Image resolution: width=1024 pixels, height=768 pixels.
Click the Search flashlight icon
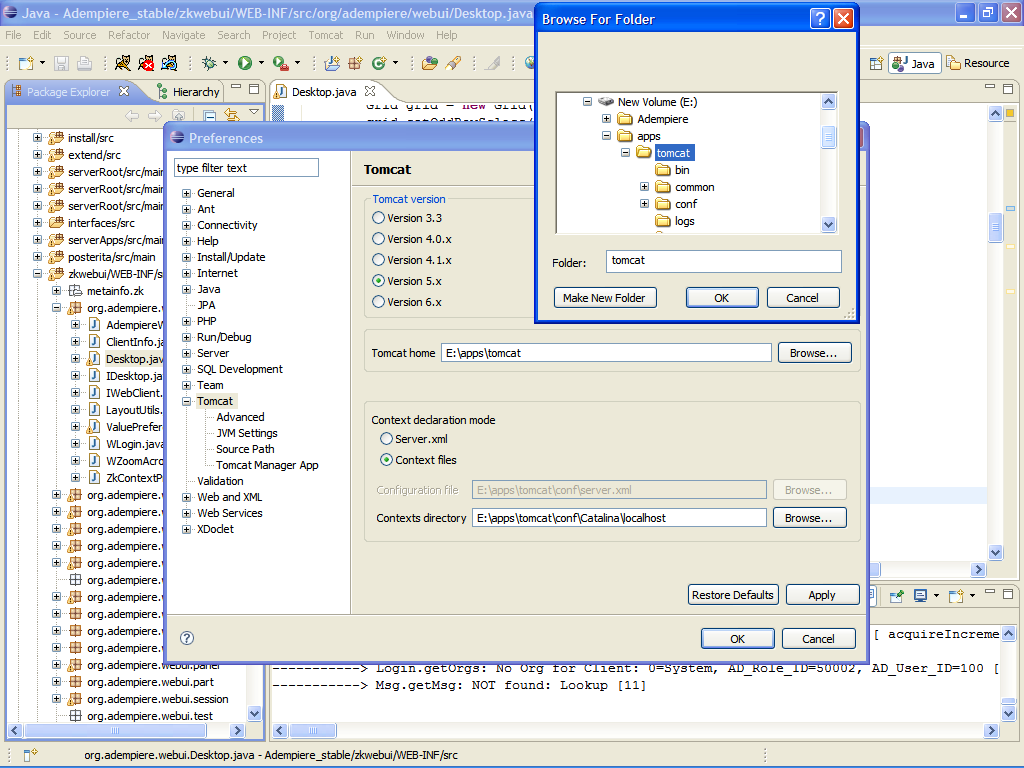453,63
